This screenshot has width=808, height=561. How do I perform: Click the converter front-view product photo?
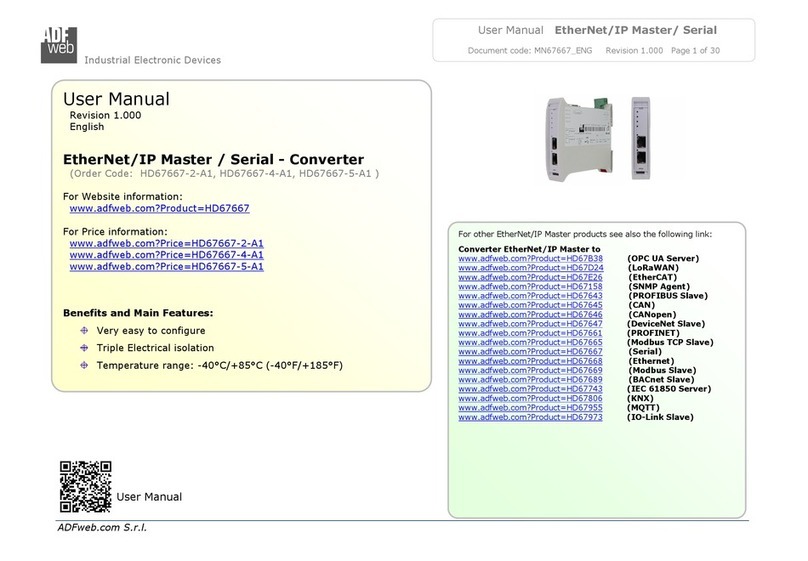click(641, 138)
